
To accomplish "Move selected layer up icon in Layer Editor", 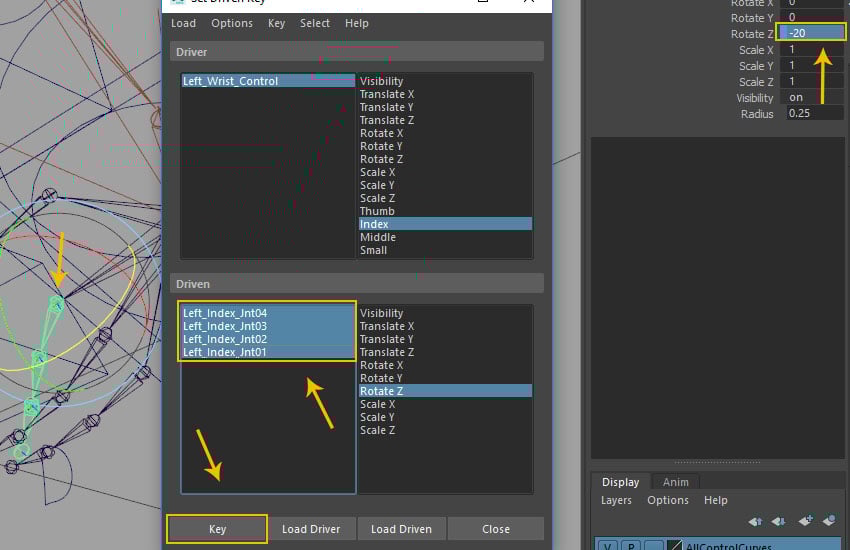I will (755, 521).
